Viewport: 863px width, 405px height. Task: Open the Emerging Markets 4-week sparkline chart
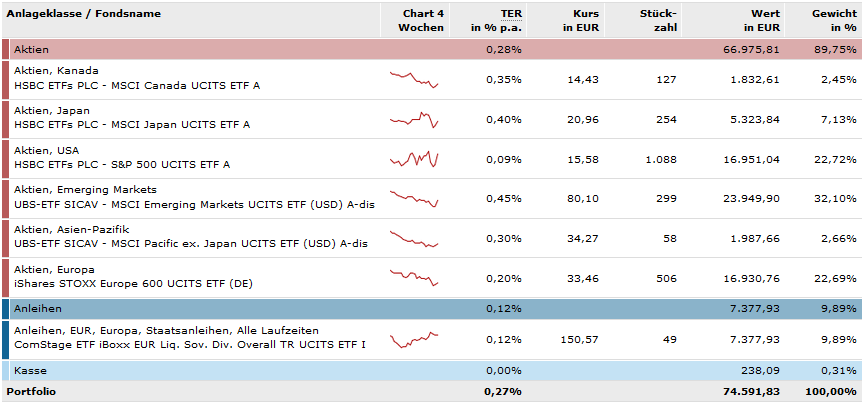(414, 199)
